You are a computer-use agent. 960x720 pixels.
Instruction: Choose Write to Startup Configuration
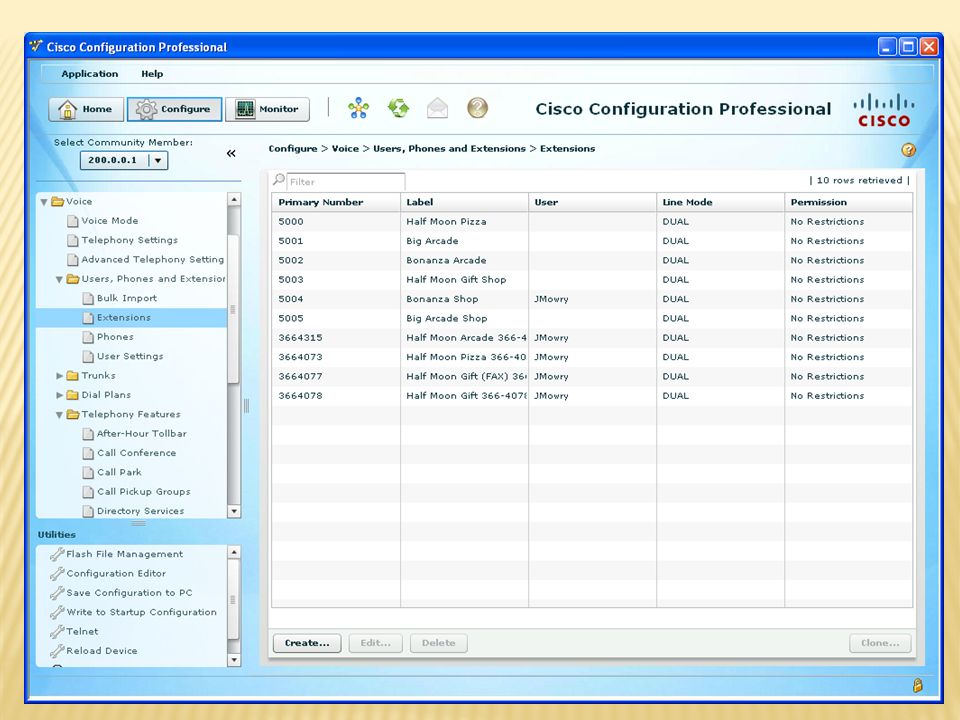point(141,612)
